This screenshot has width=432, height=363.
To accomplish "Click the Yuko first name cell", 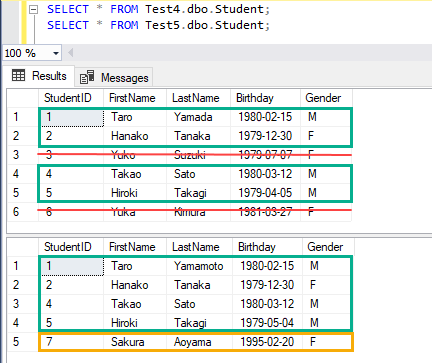I will (135, 155).
